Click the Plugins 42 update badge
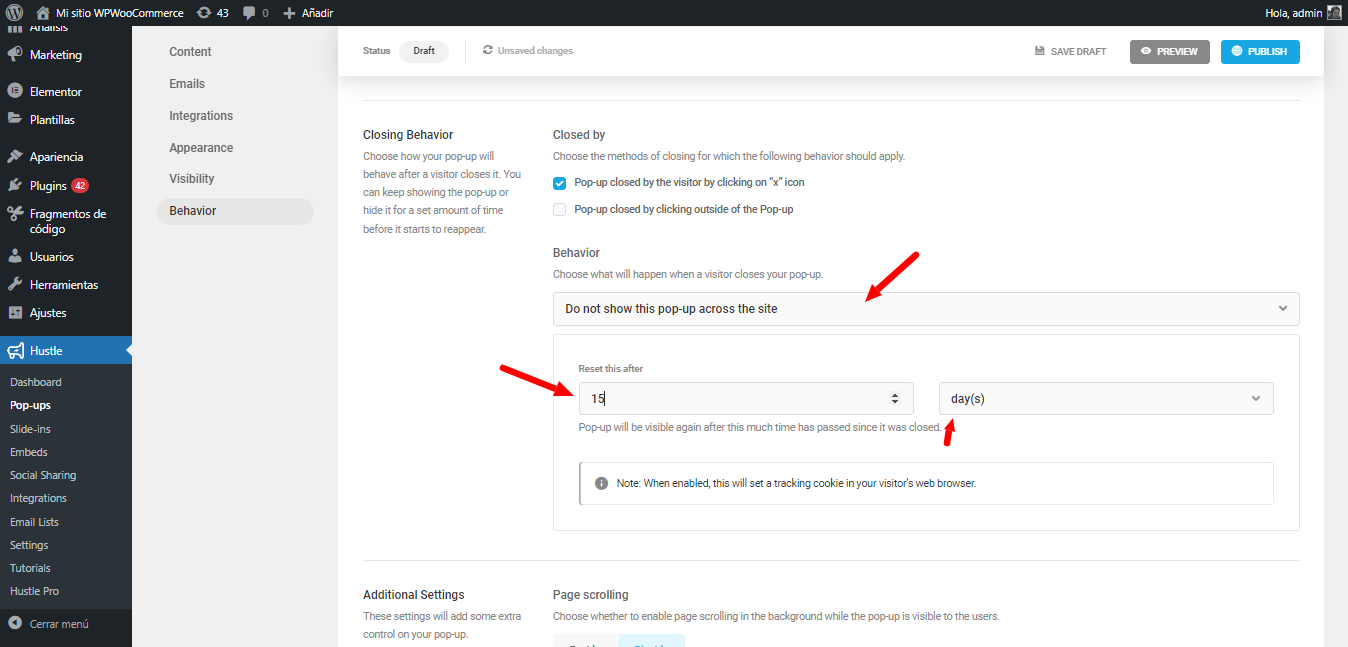The width and height of the screenshot is (1348, 647). pos(80,186)
